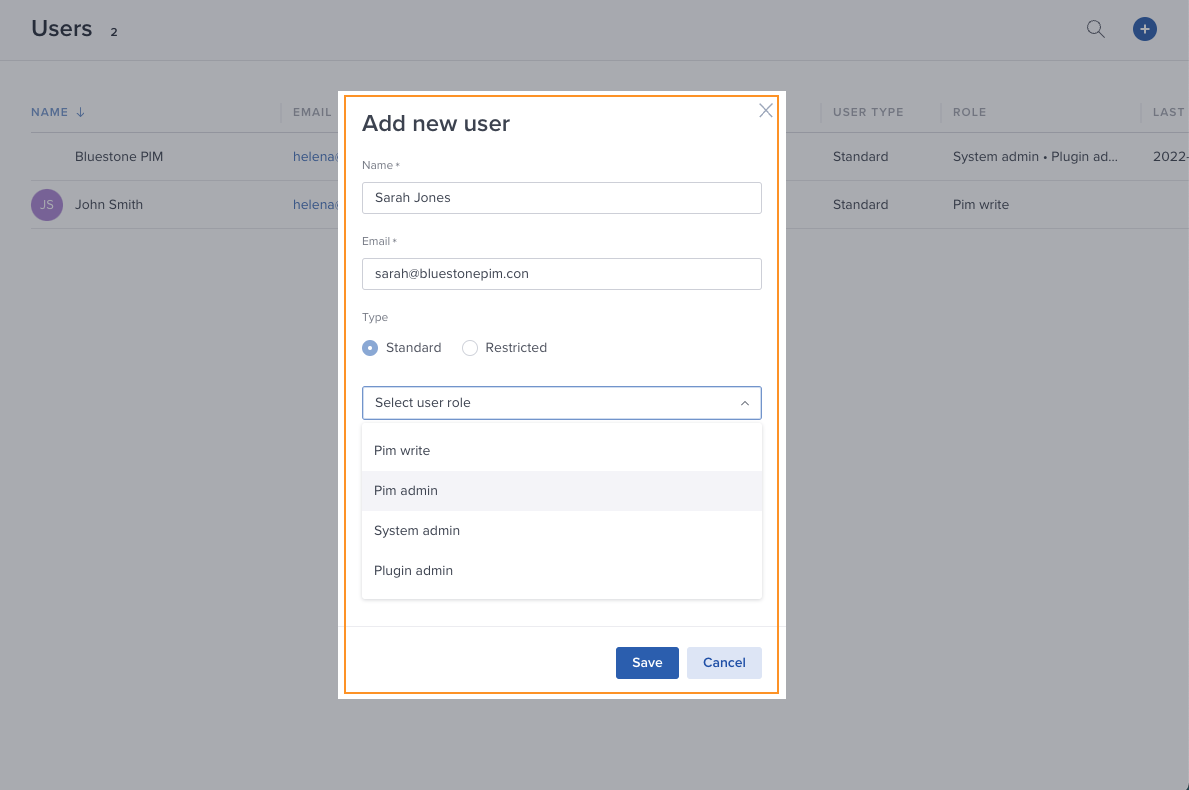
Task: Click the blue plus add user icon
Action: (x=1144, y=29)
